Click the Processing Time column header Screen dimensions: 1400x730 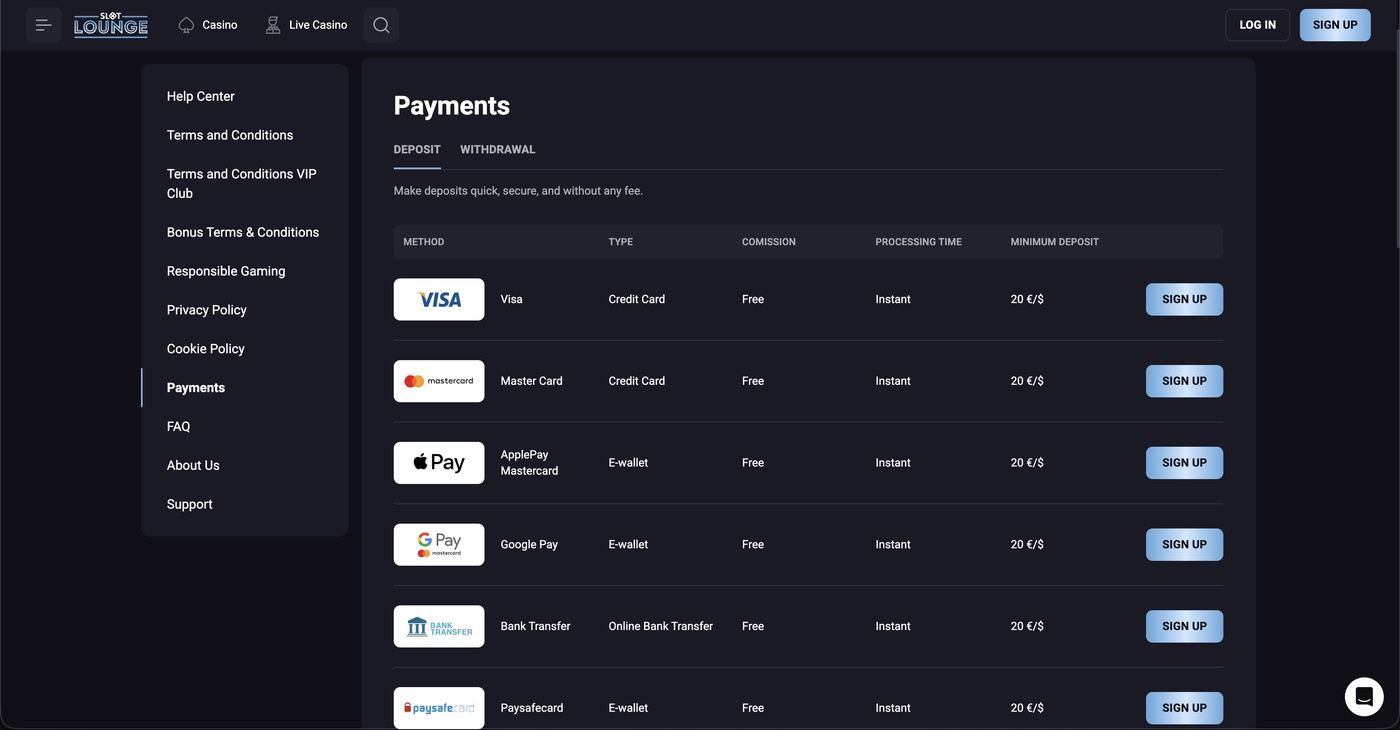(x=919, y=242)
